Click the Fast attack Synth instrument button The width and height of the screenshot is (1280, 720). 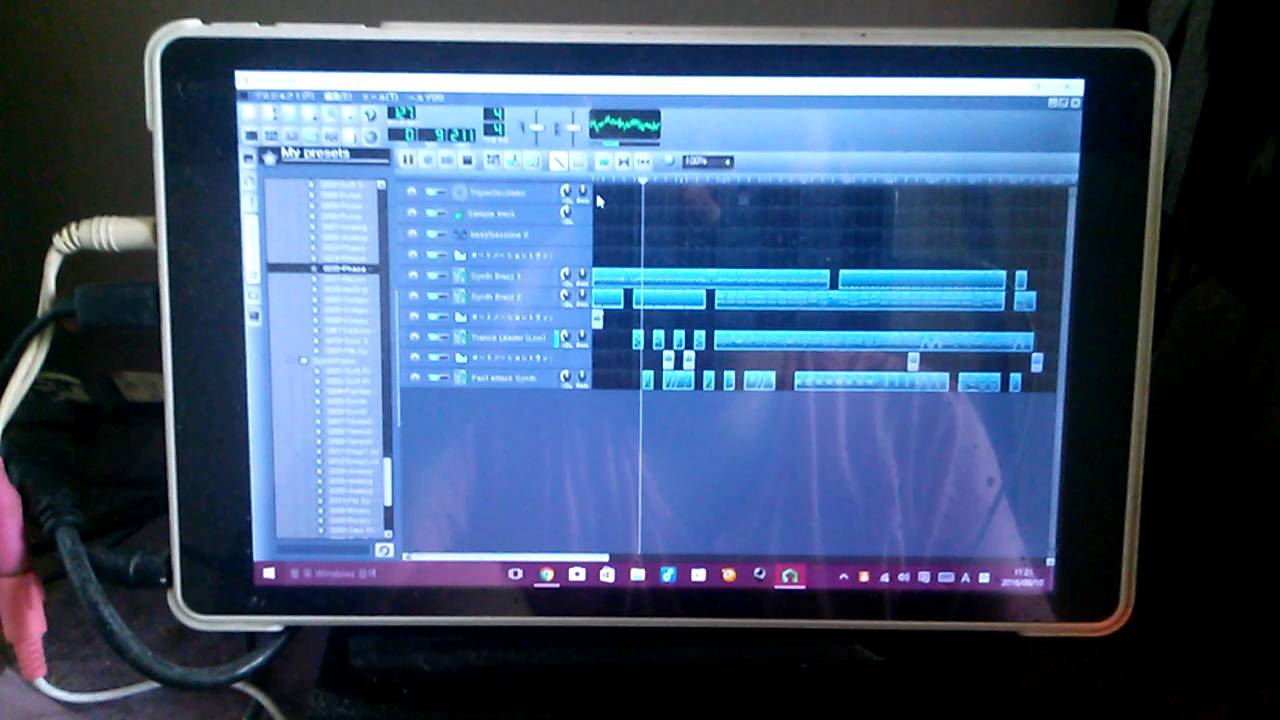pos(504,378)
